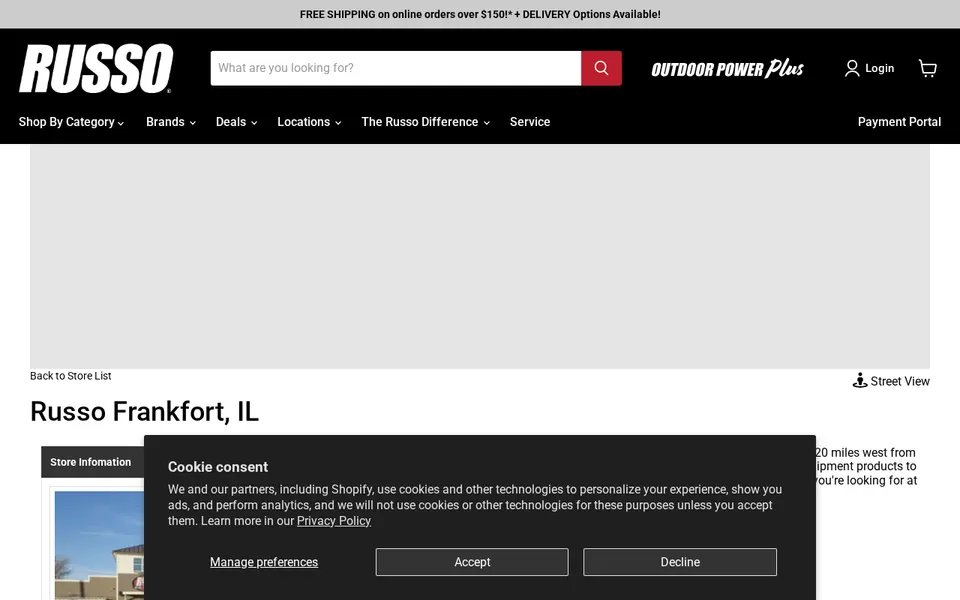Click the Russo logo
This screenshot has width=960, height=600.
96,68
